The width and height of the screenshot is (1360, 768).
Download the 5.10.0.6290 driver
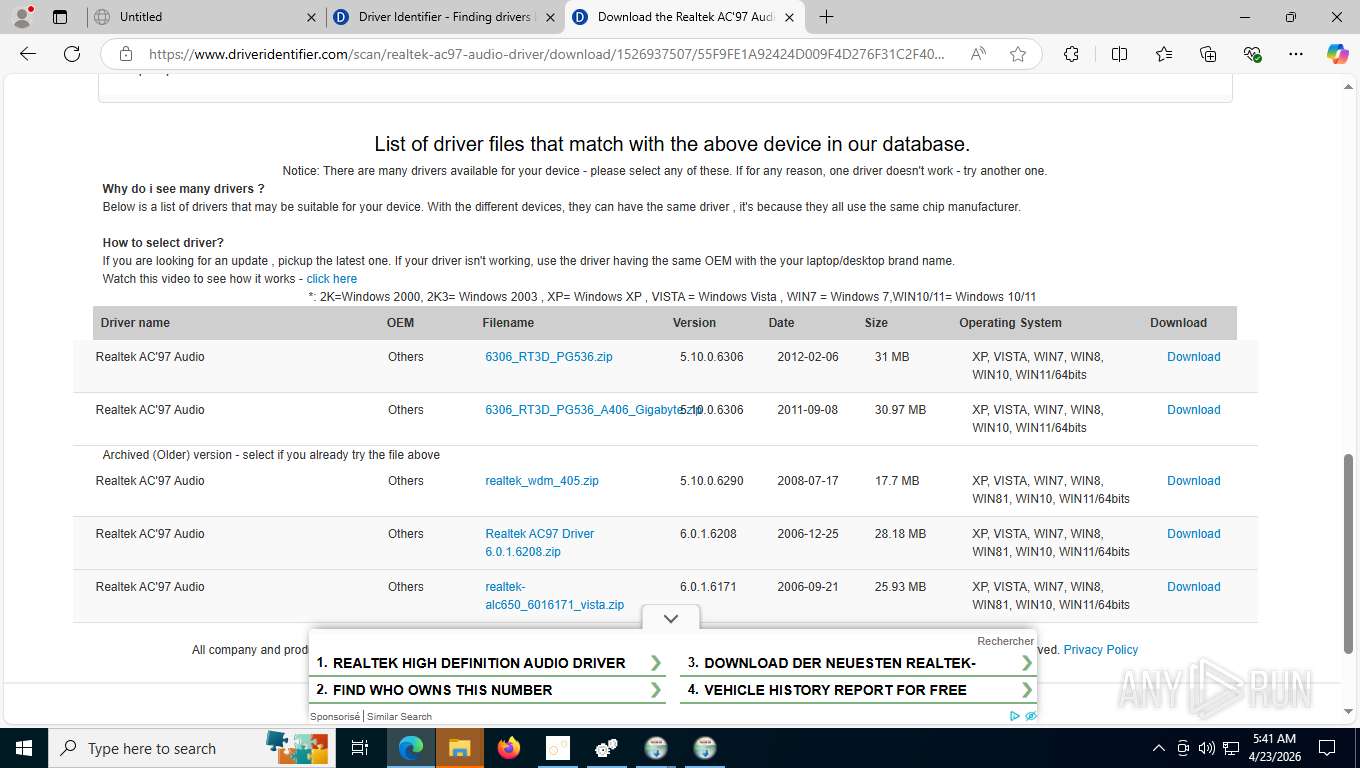(x=1194, y=481)
